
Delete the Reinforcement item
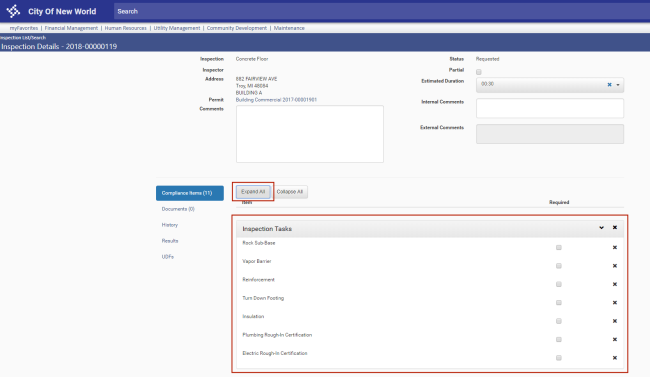click(615, 285)
